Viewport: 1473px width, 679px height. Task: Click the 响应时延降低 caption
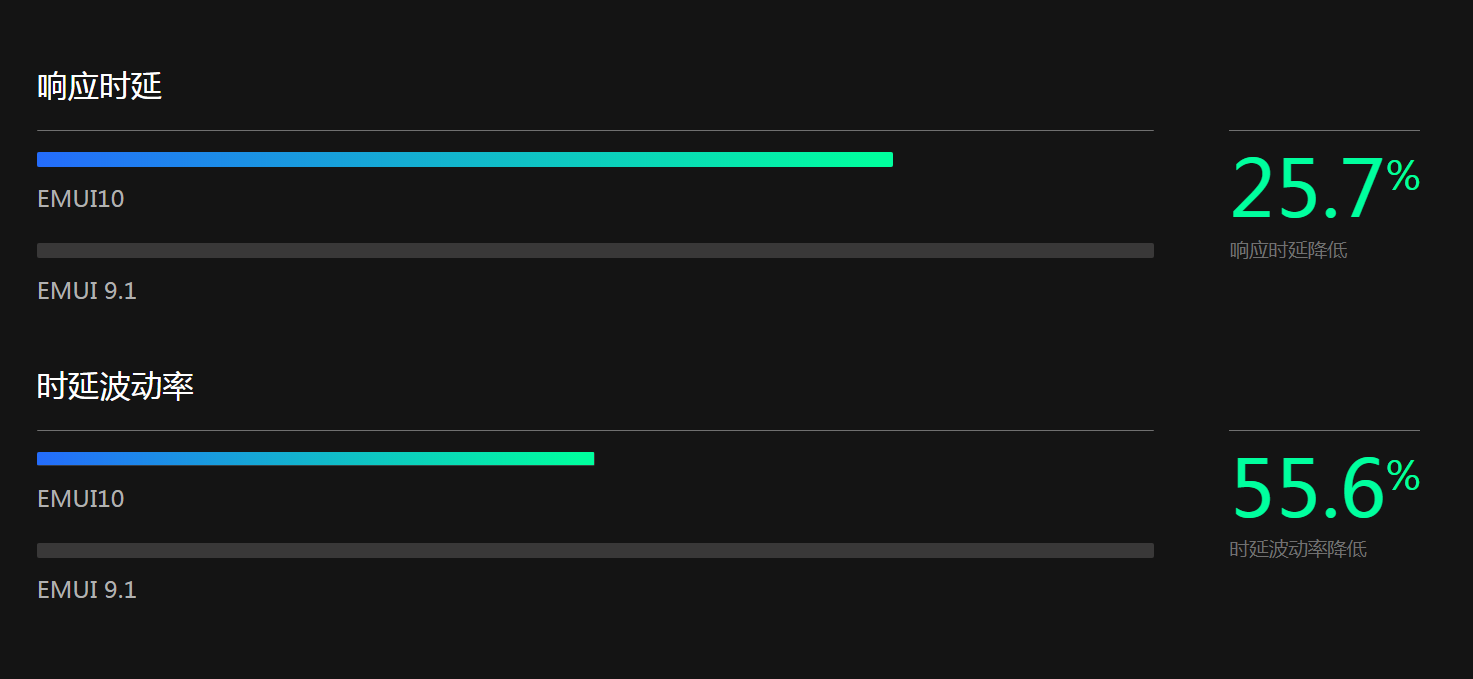pyautogui.click(x=1288, y=250)
